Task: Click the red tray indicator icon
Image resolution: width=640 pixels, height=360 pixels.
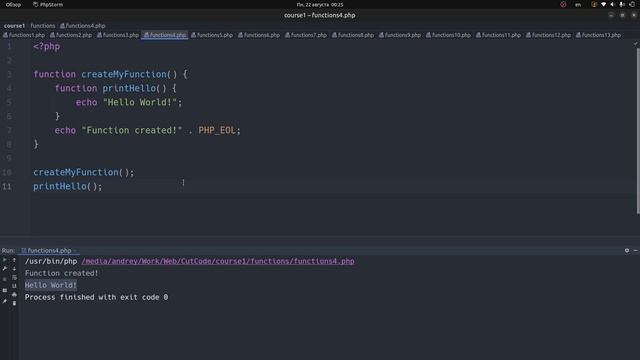Action: coord(563,4)
